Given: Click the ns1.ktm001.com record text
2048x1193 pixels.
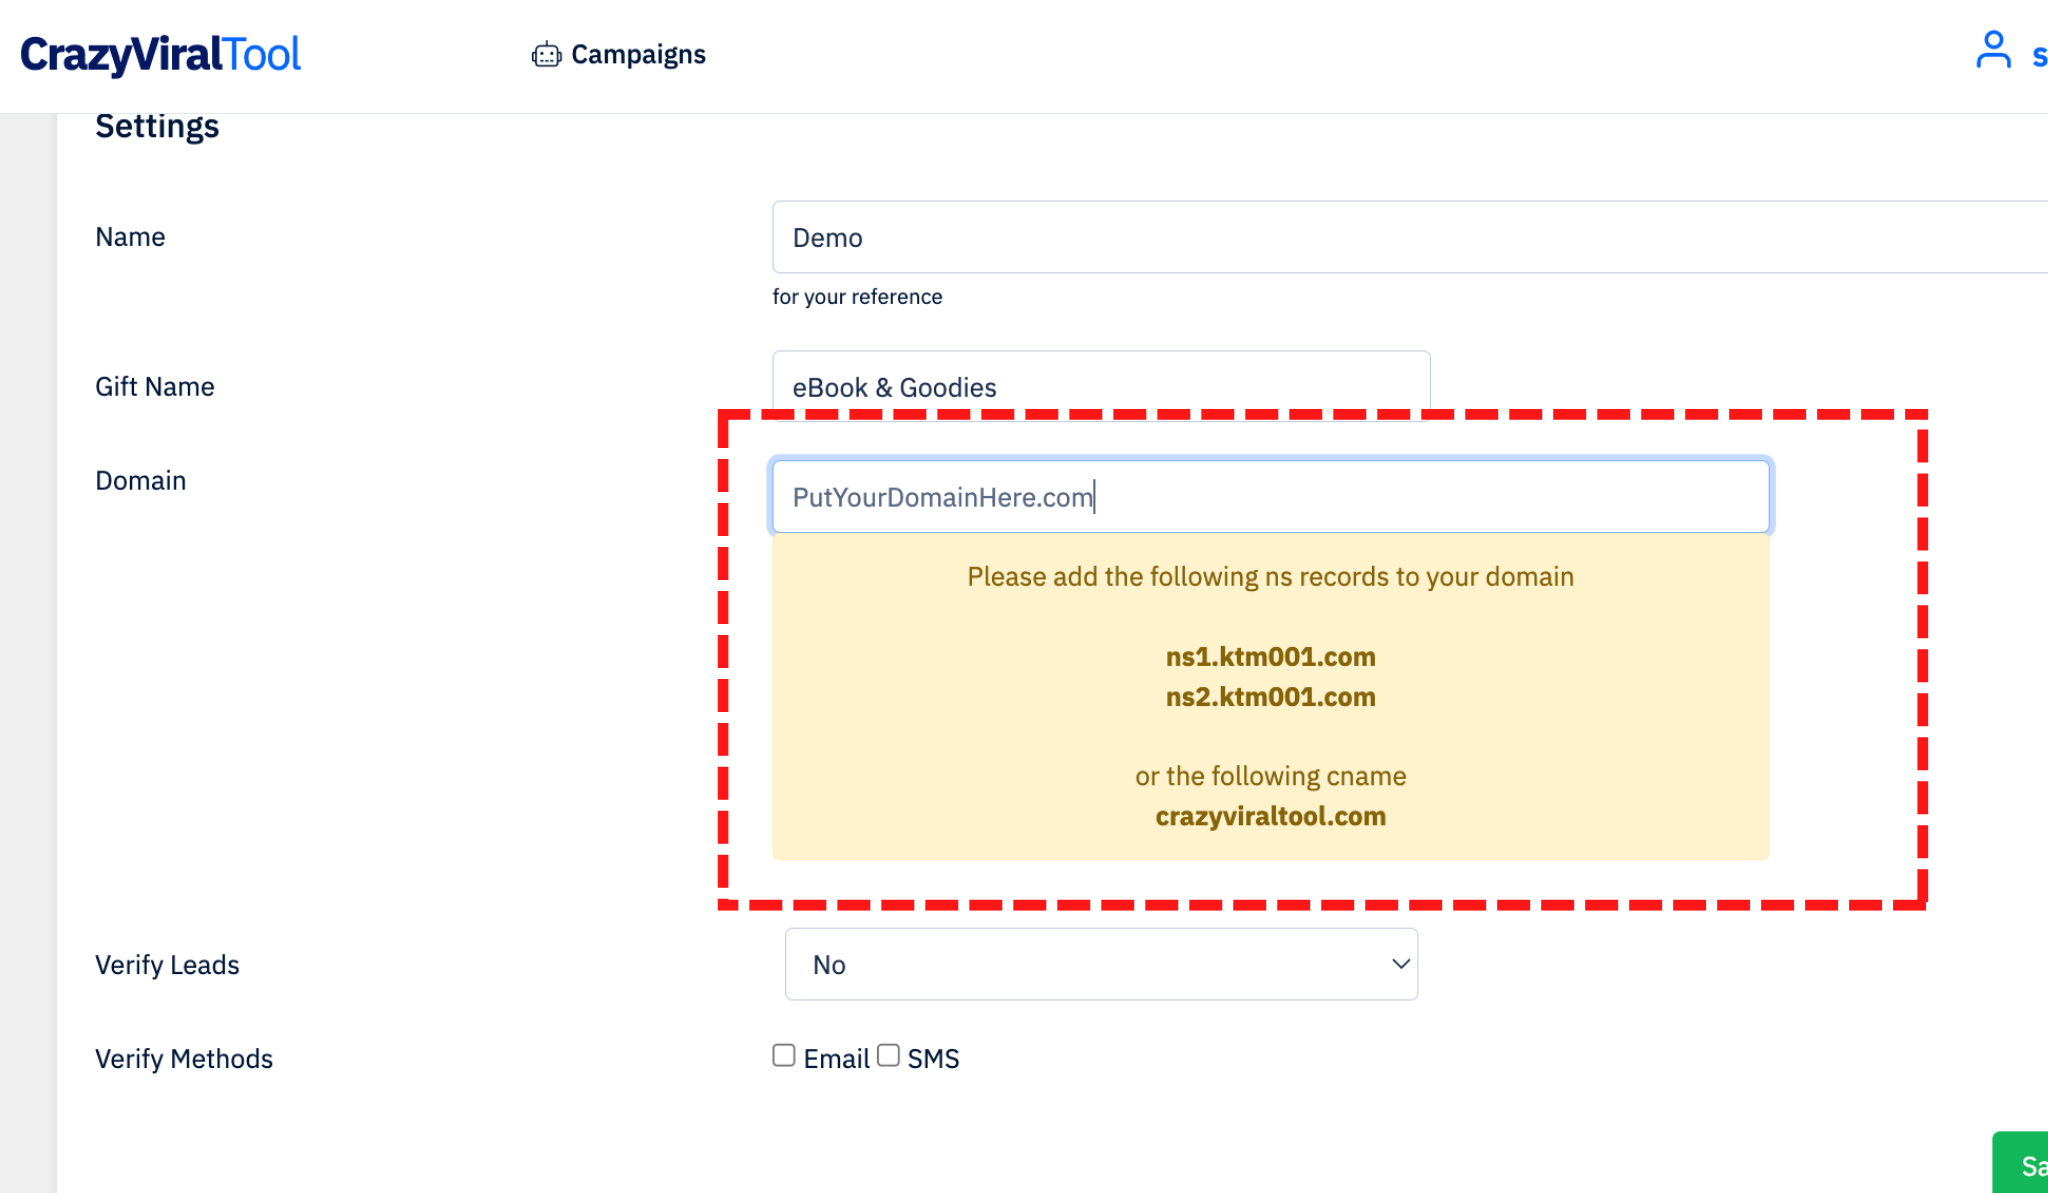Looking at the screenshot, I should [x=1270, y=657].
